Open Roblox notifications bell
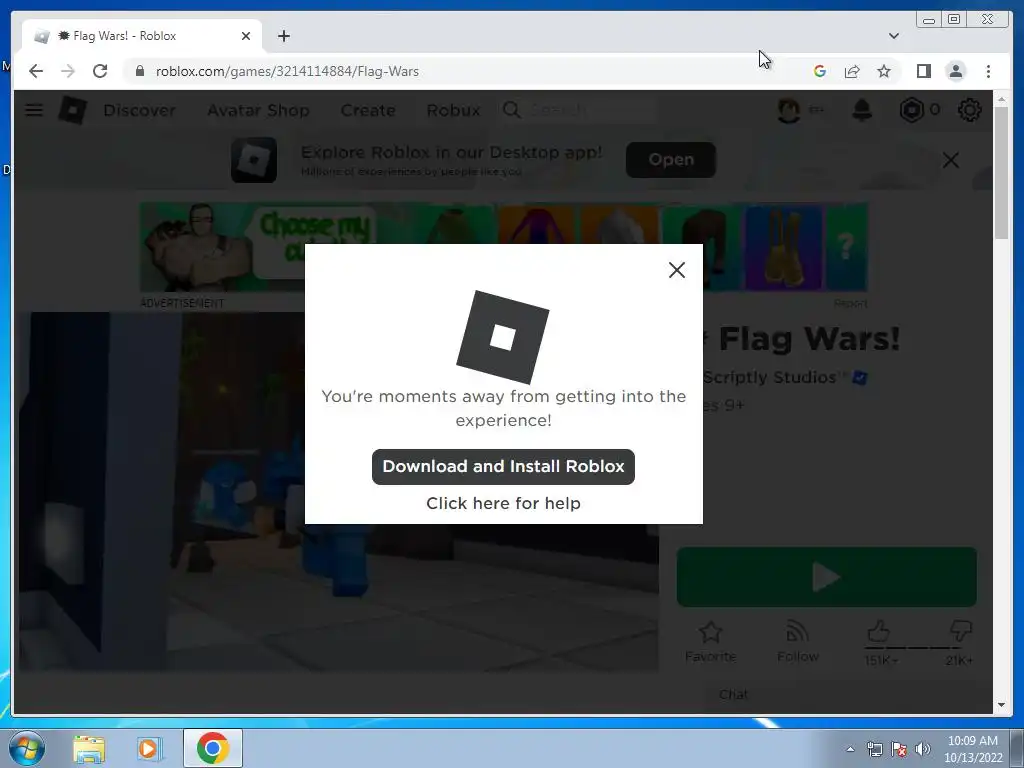Image resolution: width=1024 pixels, height=768 pixels. (862, 110)
